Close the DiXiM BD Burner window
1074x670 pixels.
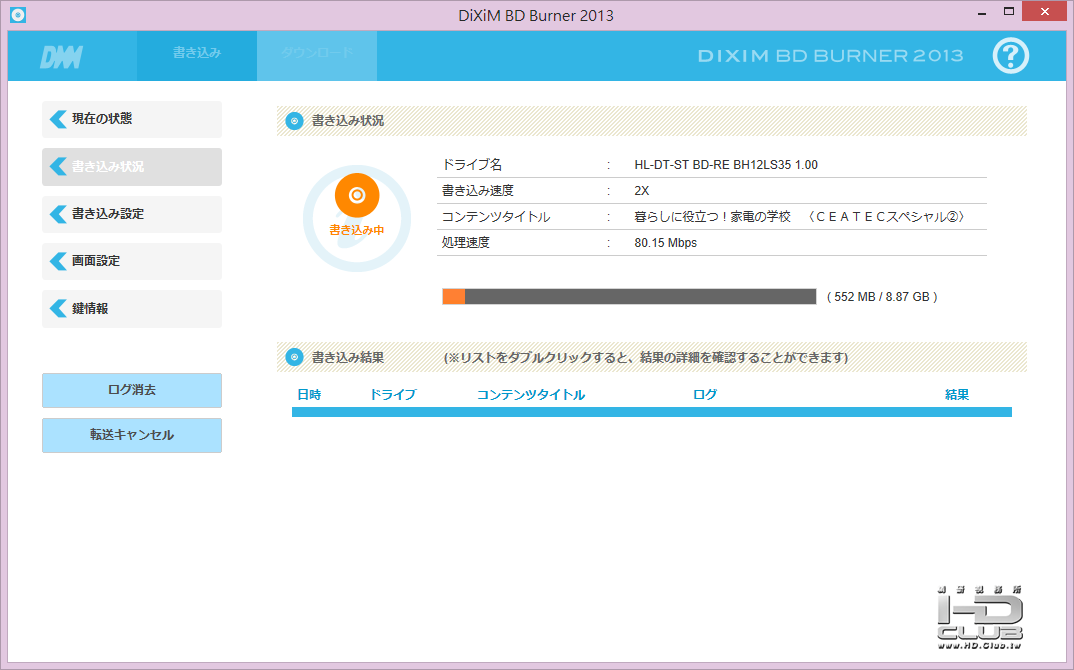(x=1045, y=12)
